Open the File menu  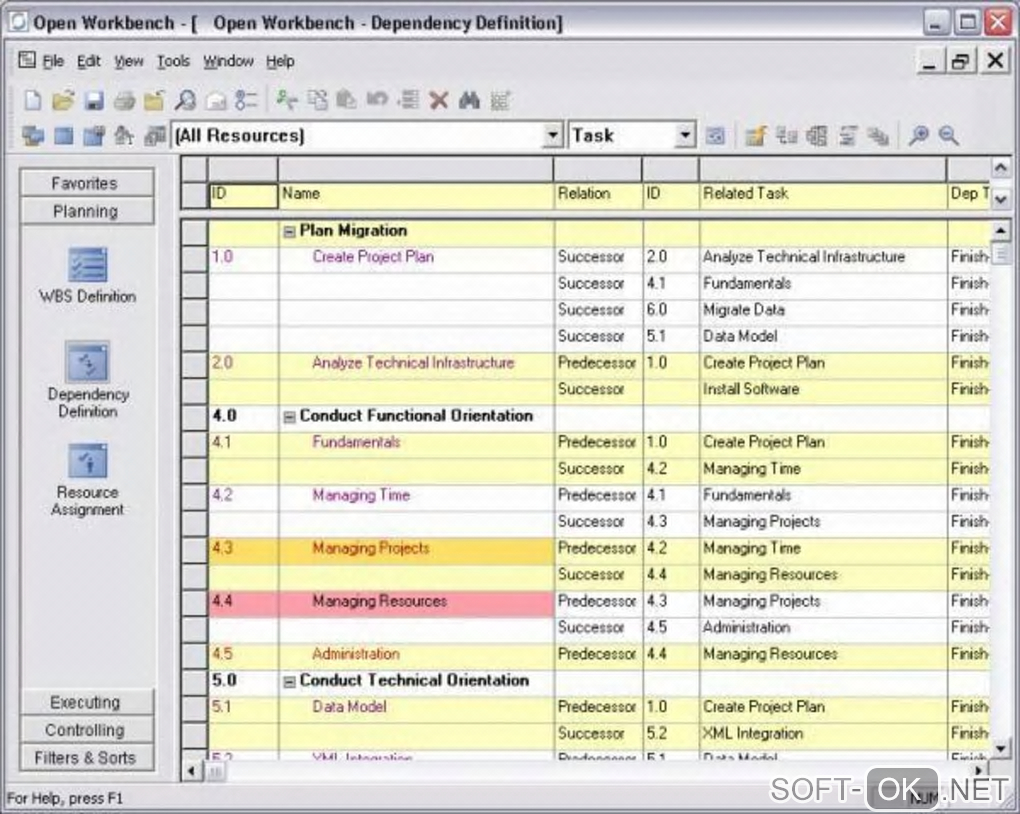tap(53, 61)
